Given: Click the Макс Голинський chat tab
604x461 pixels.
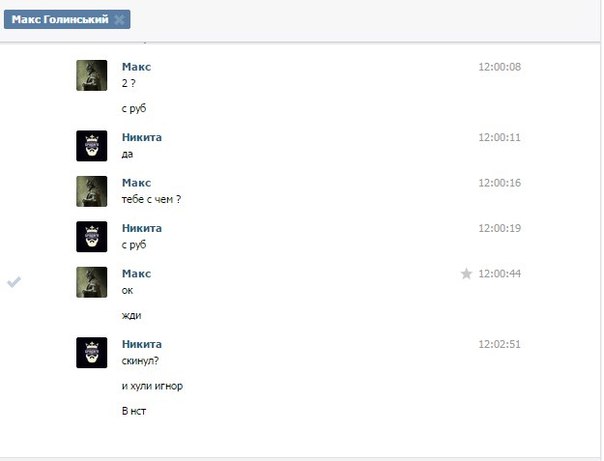Looking at the screenshot, I should coord(60,19).
